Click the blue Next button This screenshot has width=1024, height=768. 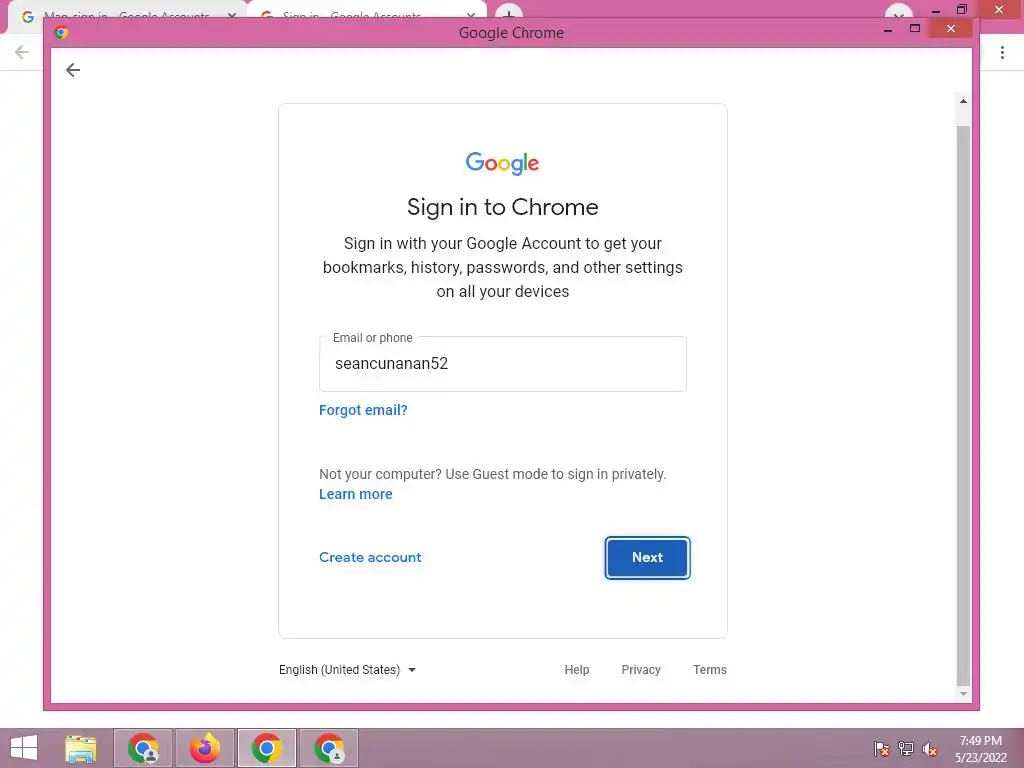[x=647, y=558]
